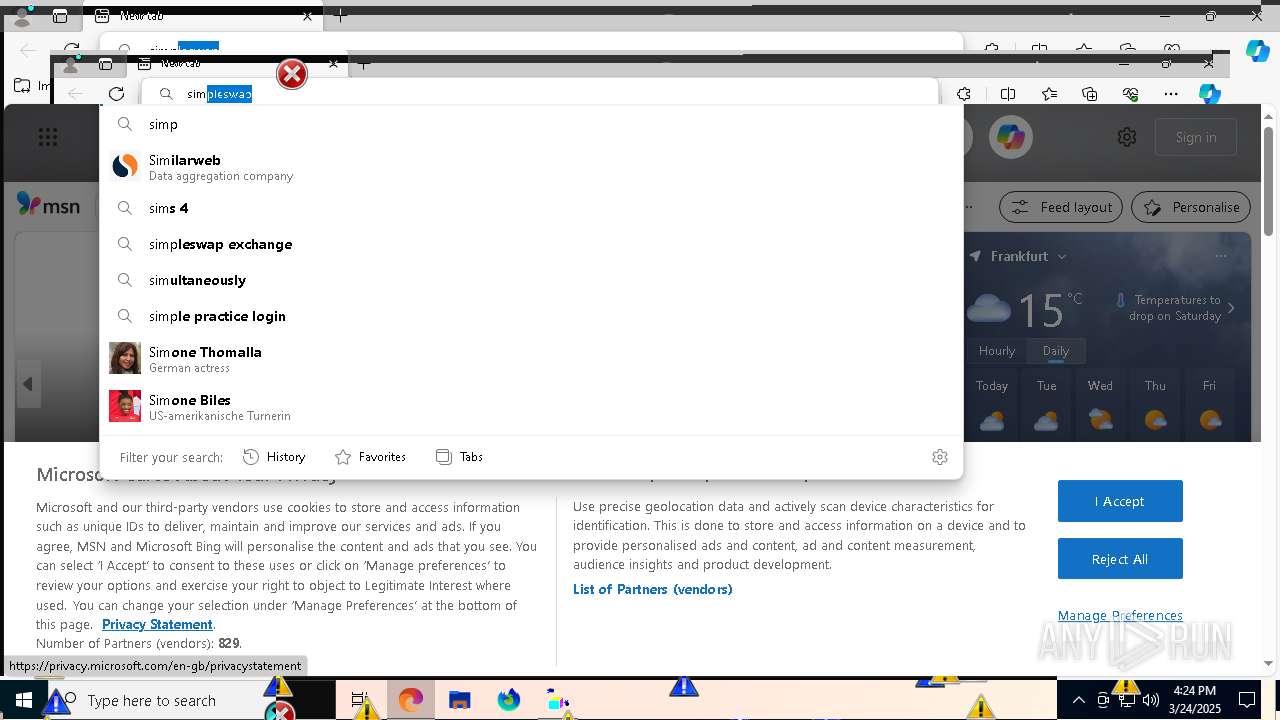Open List of Partners (vendors) link
The image size is (1280, 720).
[x=653, y=589]
